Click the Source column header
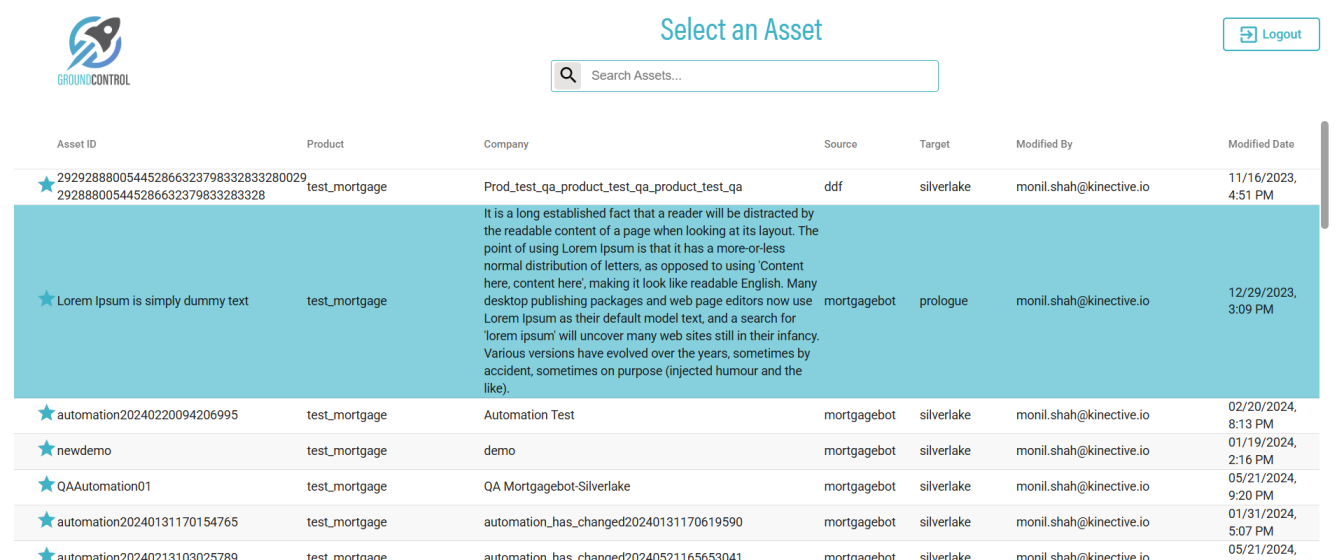 pos(840,144)
